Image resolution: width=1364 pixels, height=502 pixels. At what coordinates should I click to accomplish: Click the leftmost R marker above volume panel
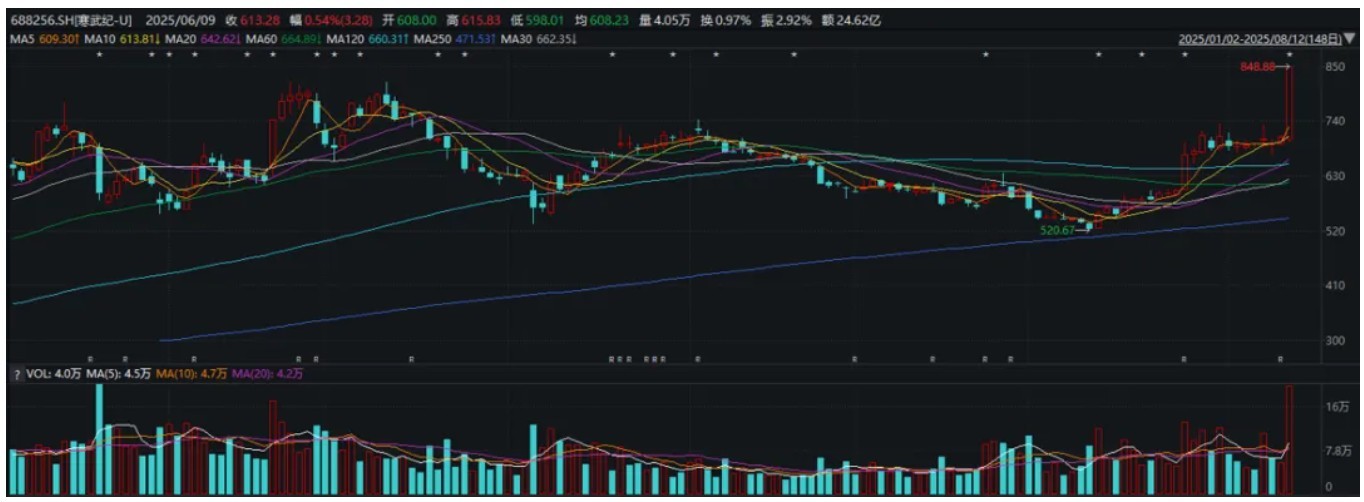click(x=90, y=358)
